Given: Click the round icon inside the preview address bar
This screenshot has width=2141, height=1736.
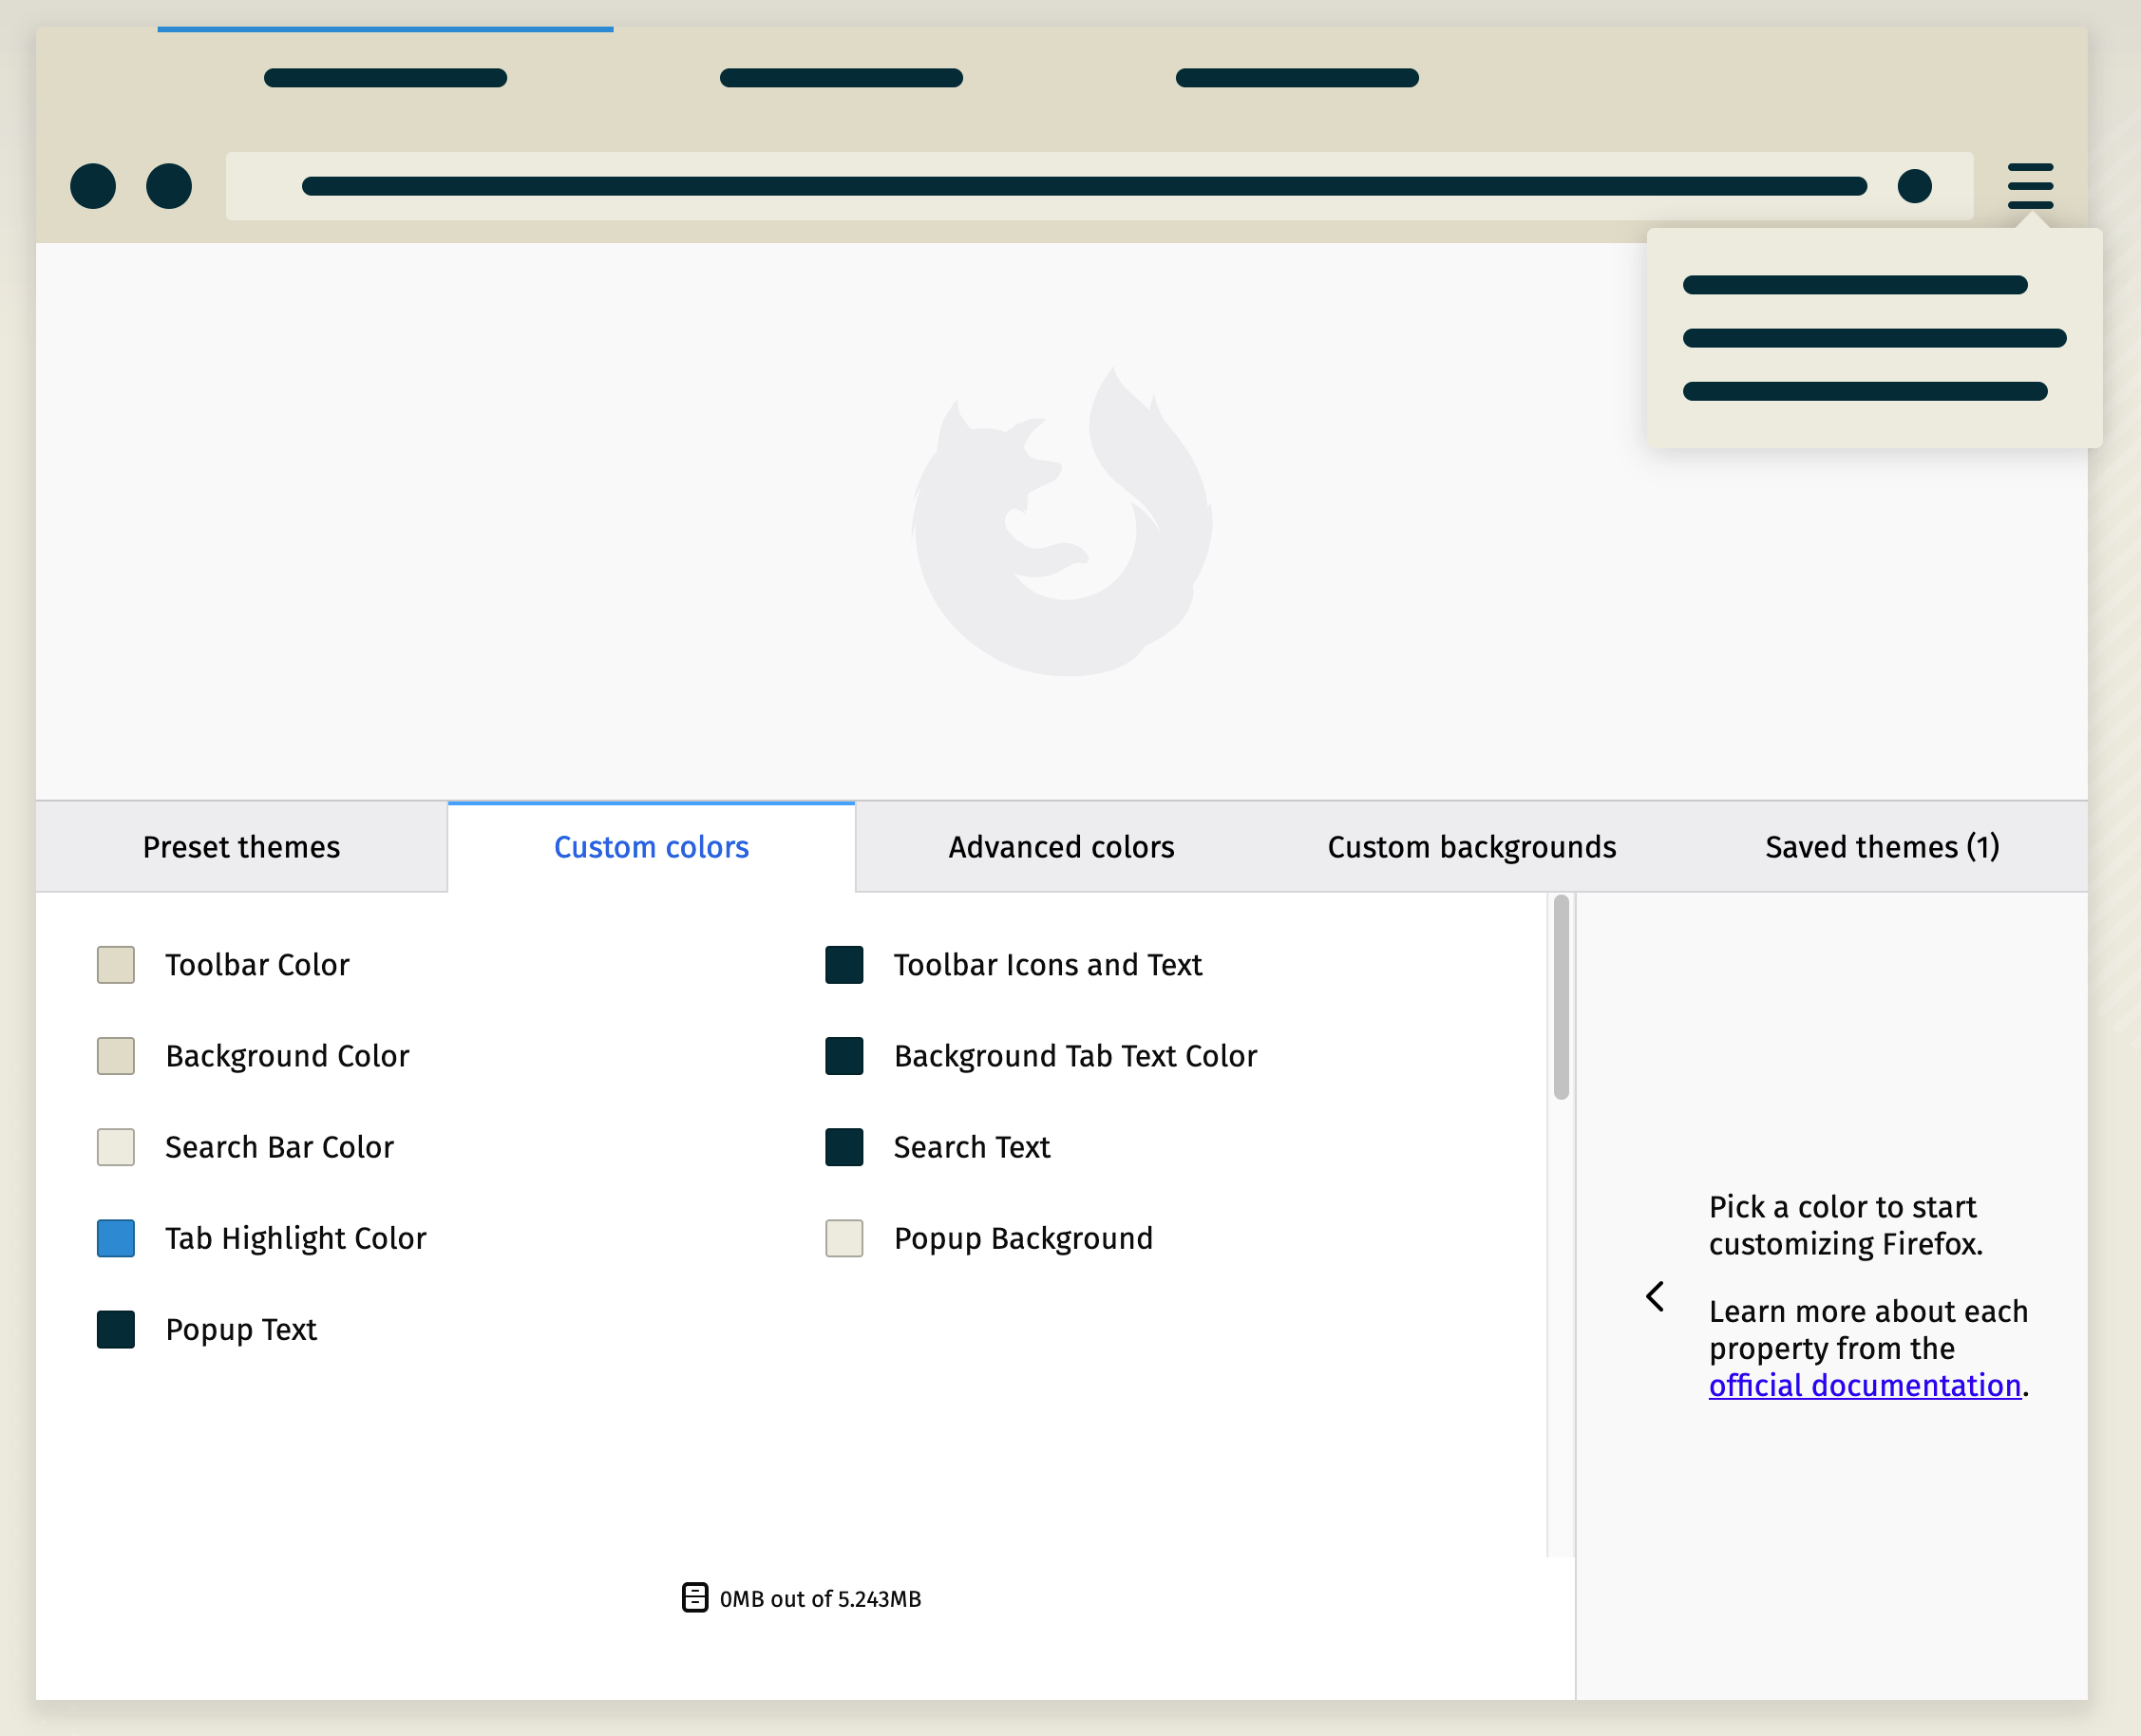Looking at the screenshot, I should click(x=1914, y=186).
